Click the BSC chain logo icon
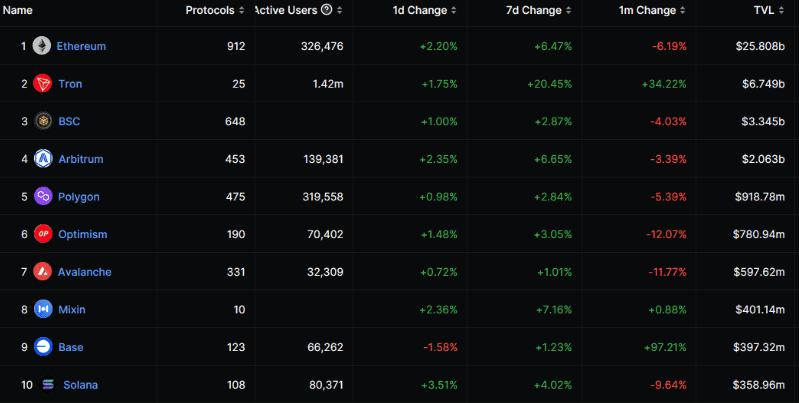The height and width of the screenshot is (403, 799). click(x=43, y=121)
